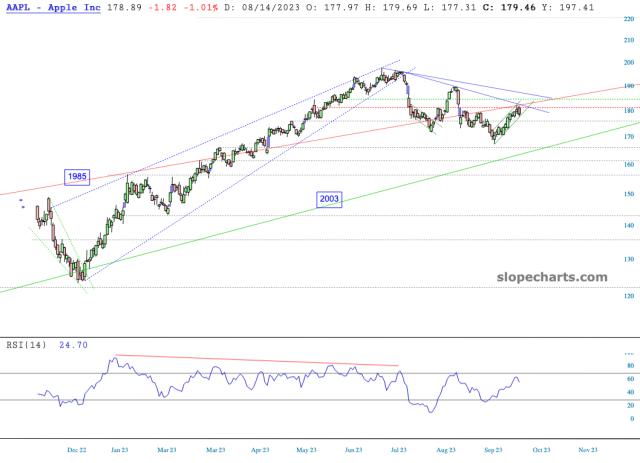The width and height of the screenshot is (640, 463).
Task: Click the 130 price axis label
Action: 629,259
